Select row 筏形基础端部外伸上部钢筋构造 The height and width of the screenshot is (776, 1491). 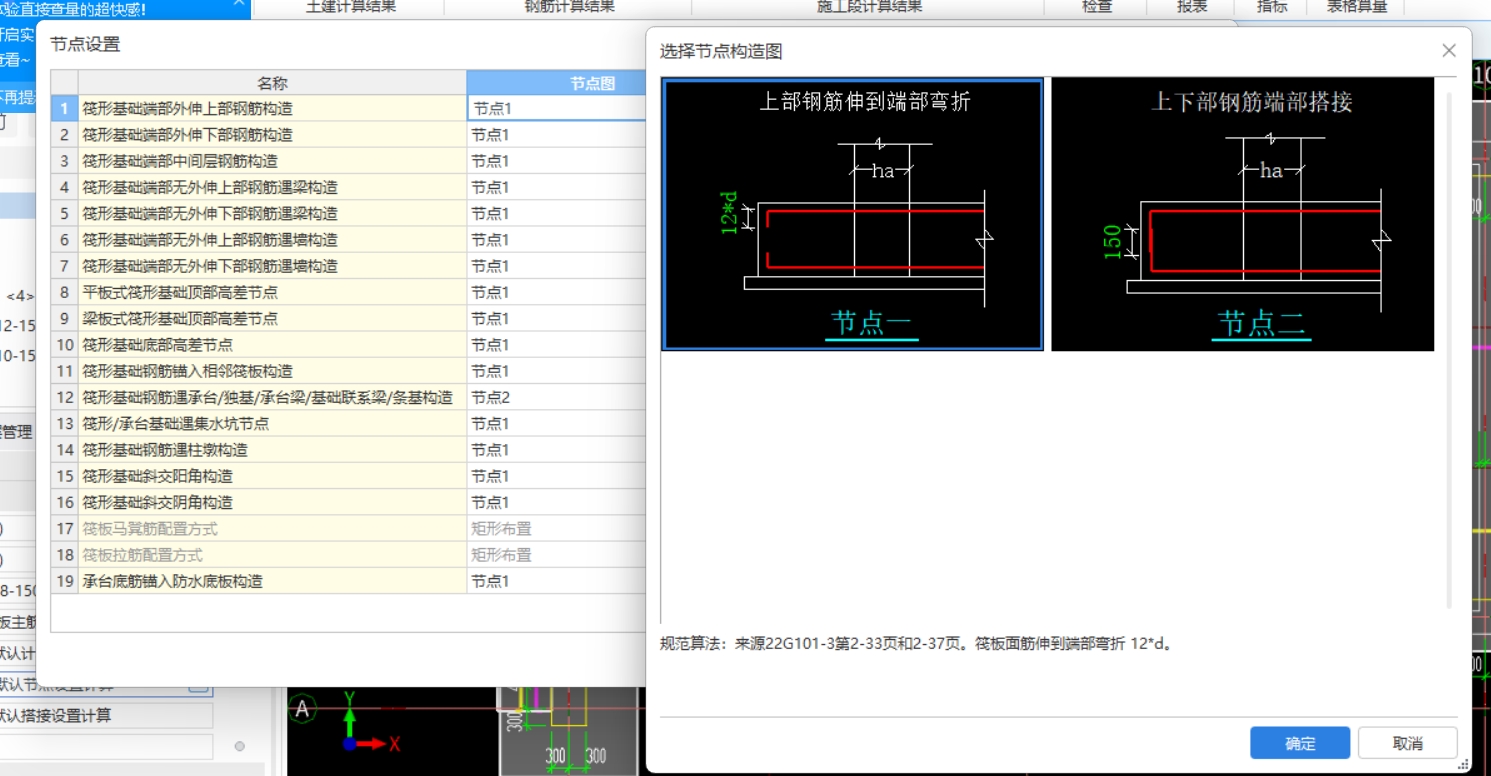(x=272, y=108)
